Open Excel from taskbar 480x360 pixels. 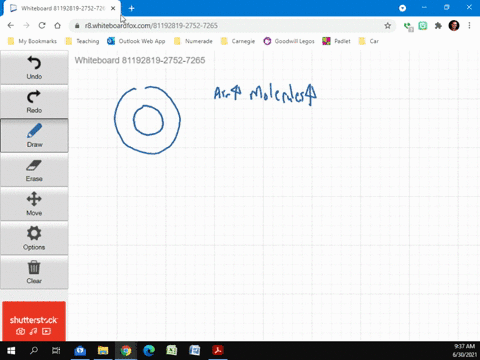coord(172,351)
